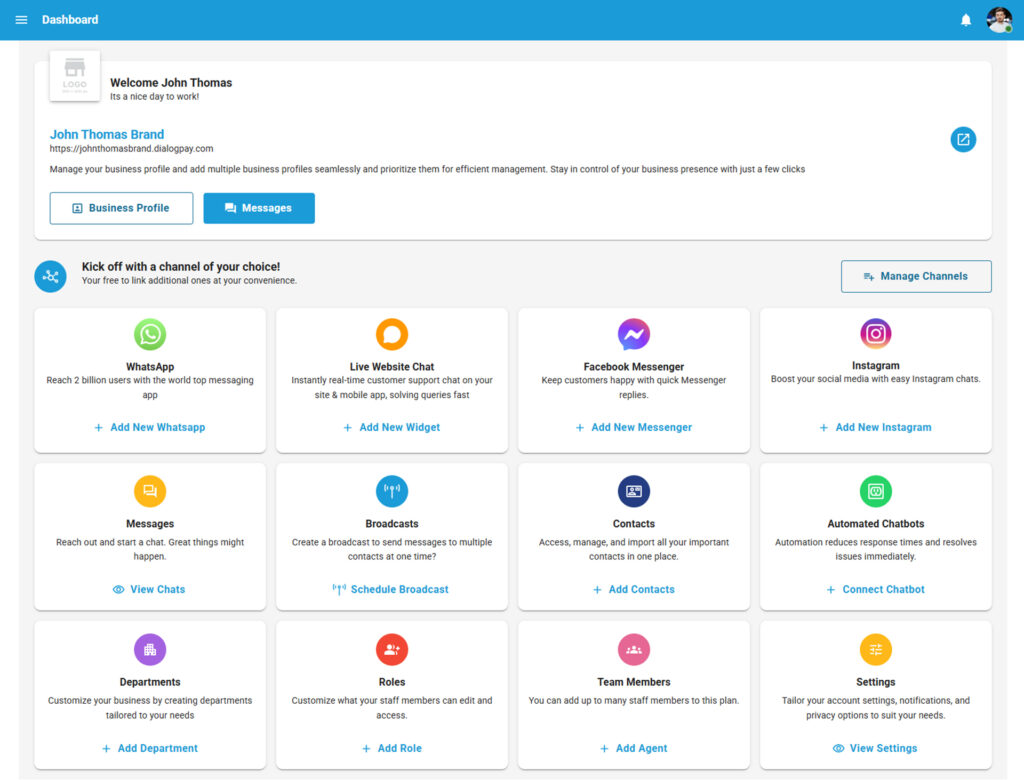Viewport: 1024px width, 780px height.
Task: Open the user profile avatar
Action: coord(999,20)
